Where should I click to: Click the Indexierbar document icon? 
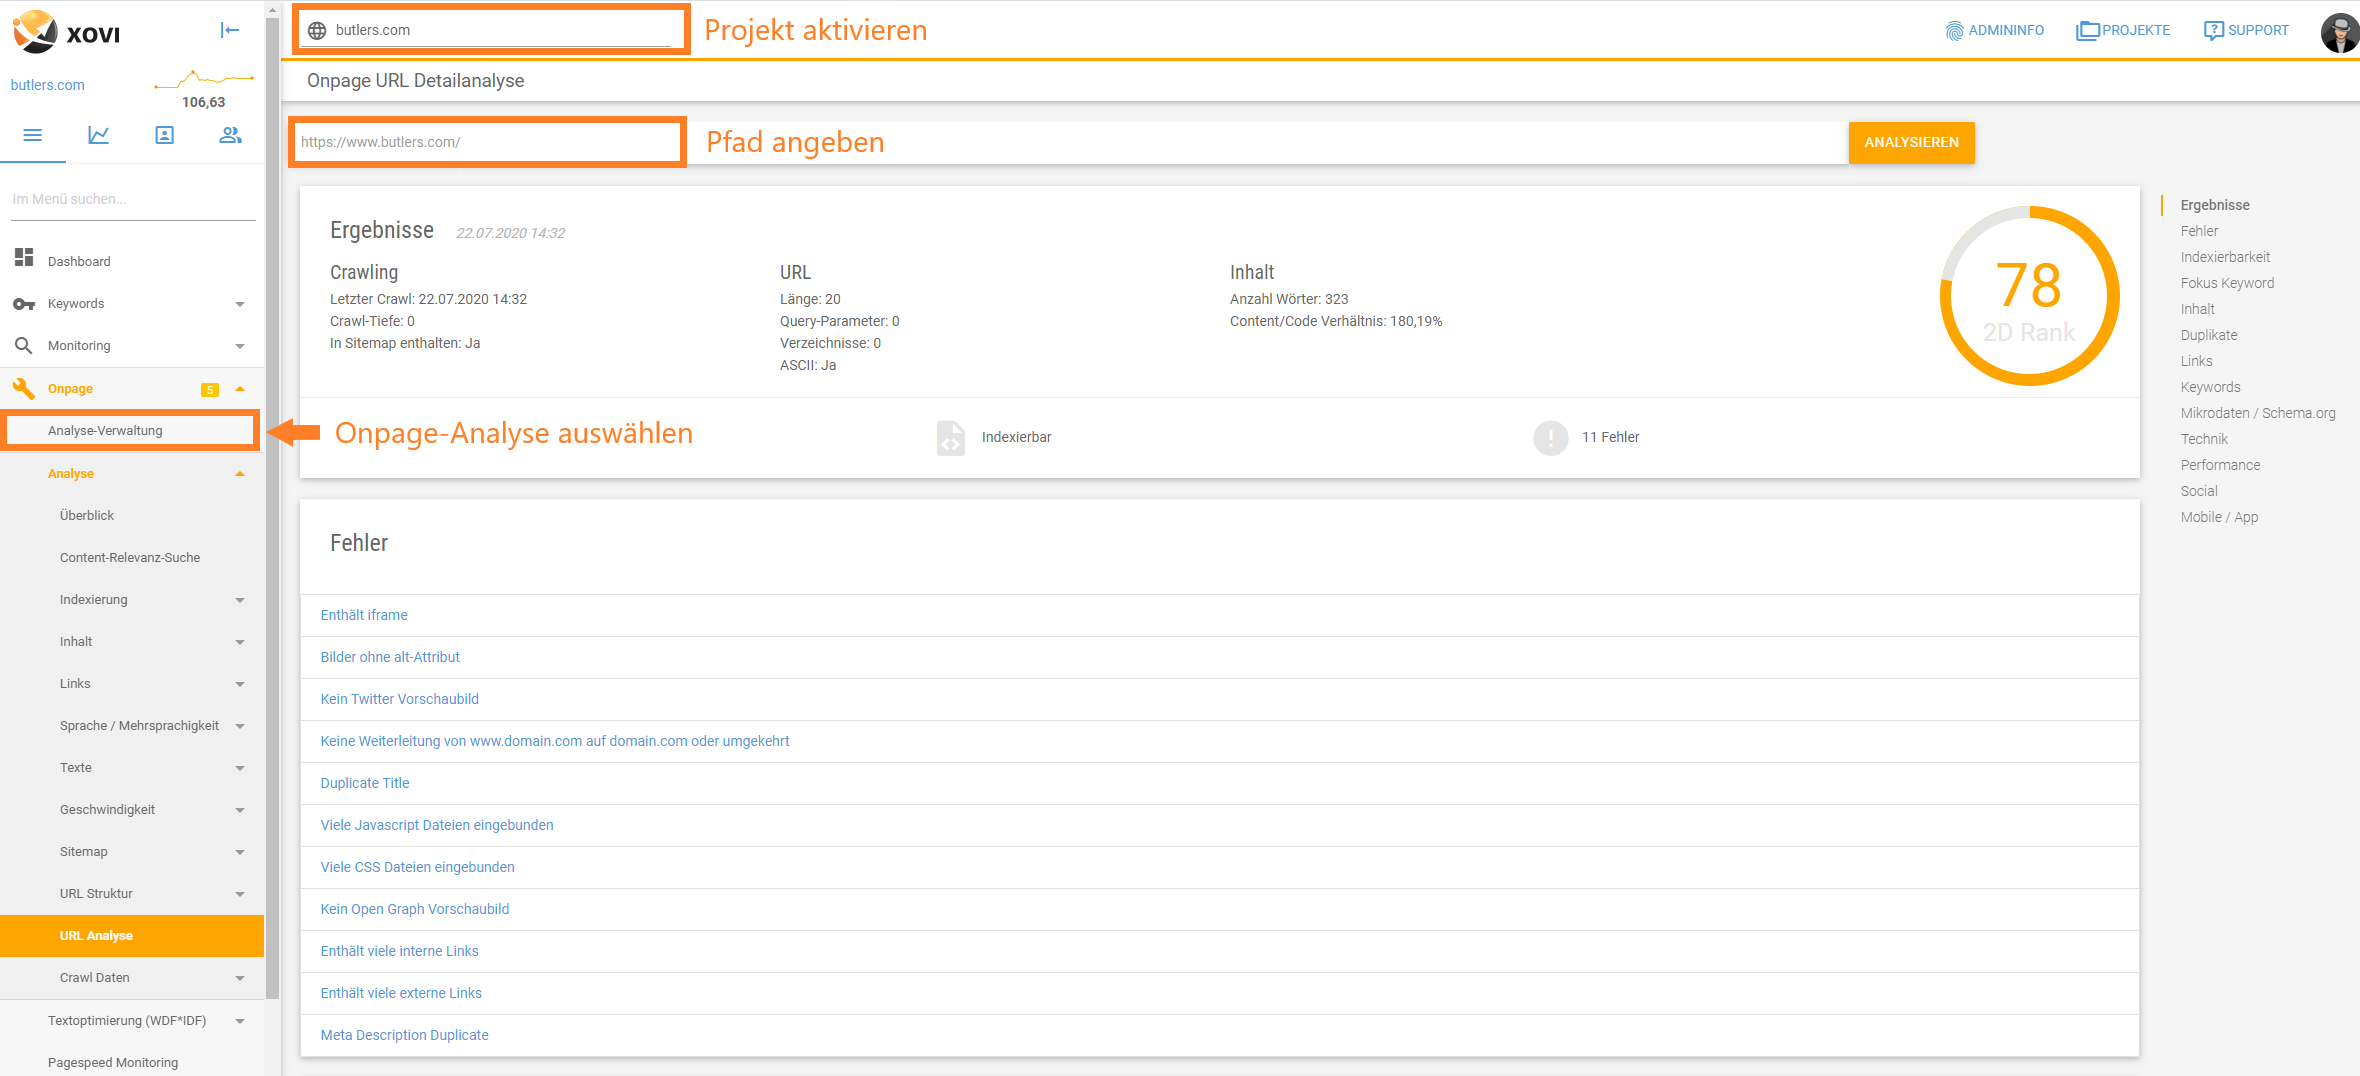[951, 438]
